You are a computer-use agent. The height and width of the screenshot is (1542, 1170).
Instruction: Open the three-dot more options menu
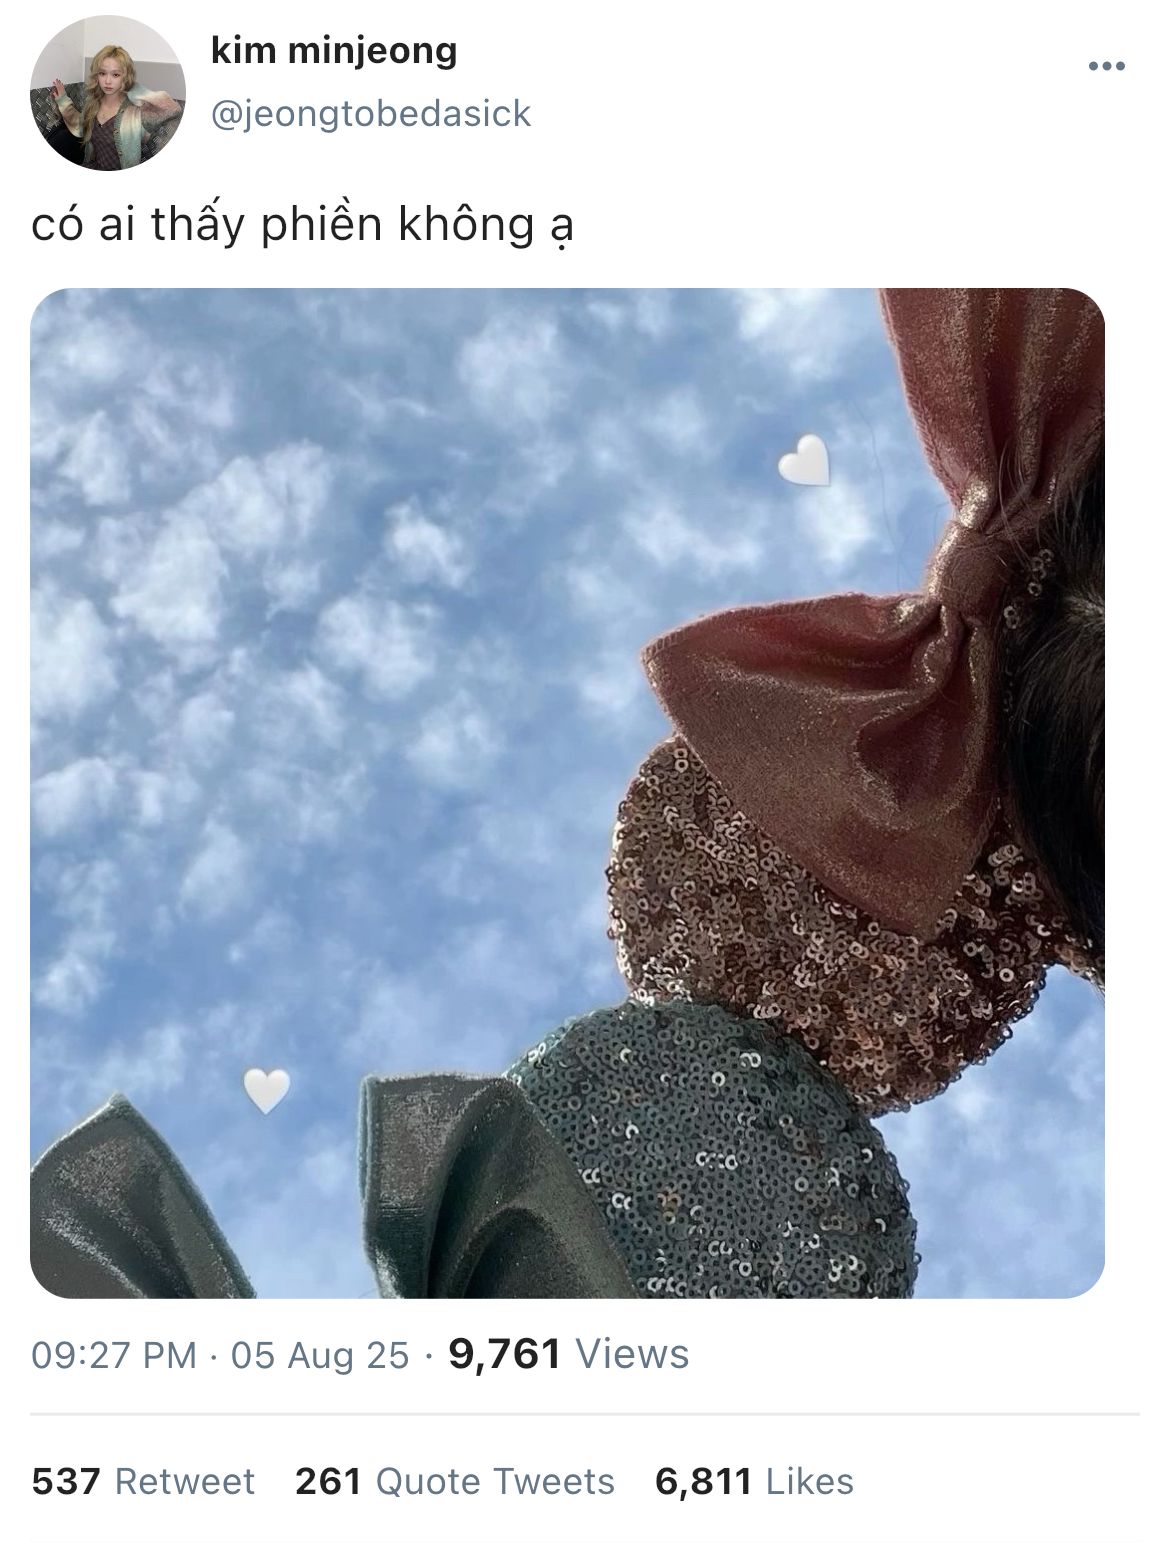coord(1107,67)
